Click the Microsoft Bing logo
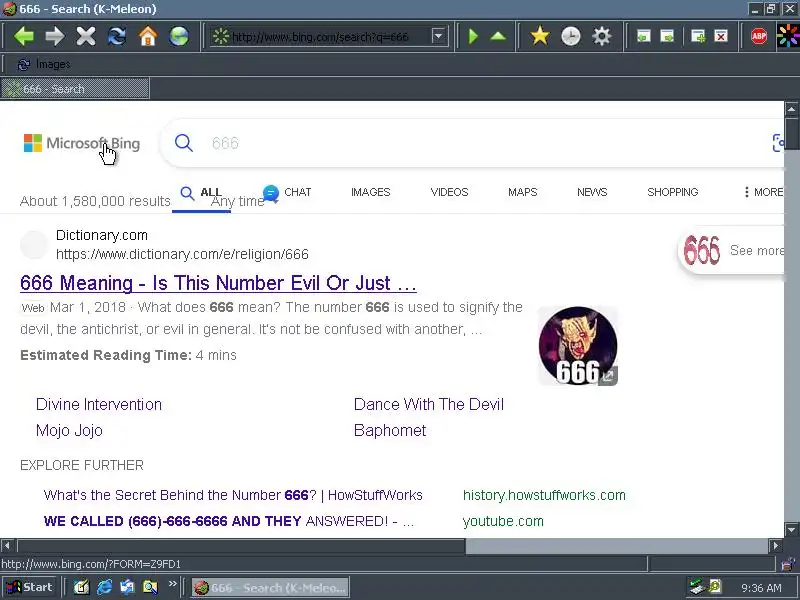Screen dimensions: 800x600 82,143
